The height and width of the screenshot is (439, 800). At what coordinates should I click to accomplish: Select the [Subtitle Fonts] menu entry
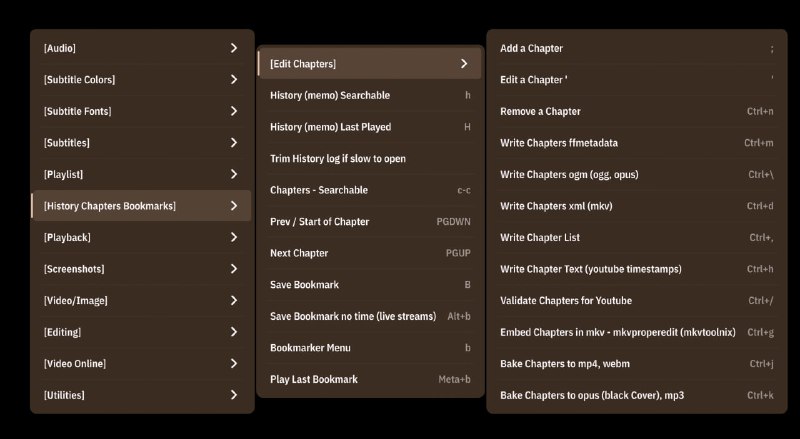click(141, 111)
